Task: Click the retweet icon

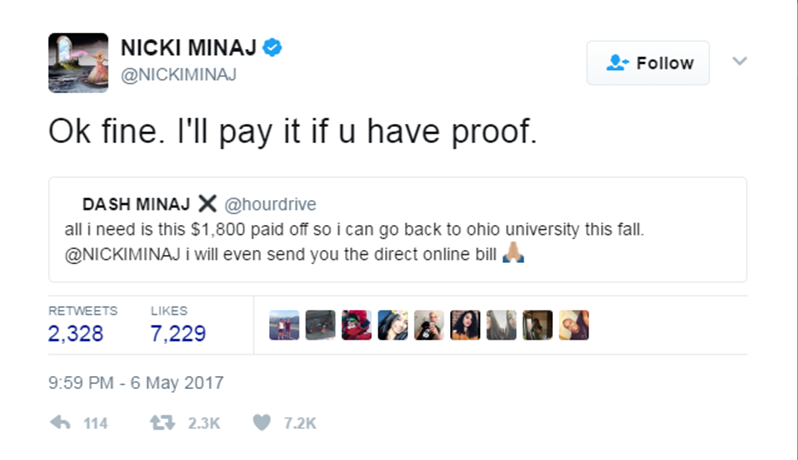Action: point(162,422)
